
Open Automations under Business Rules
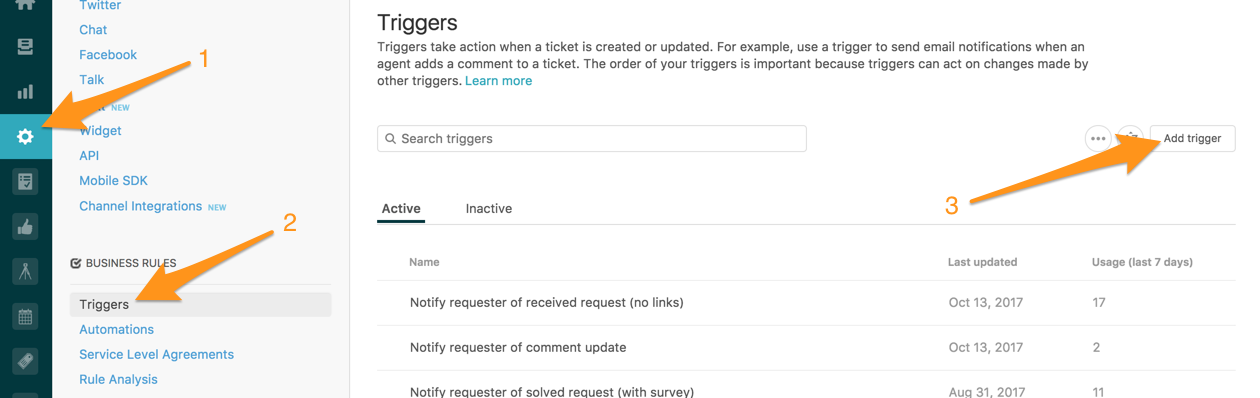point(117,329)
